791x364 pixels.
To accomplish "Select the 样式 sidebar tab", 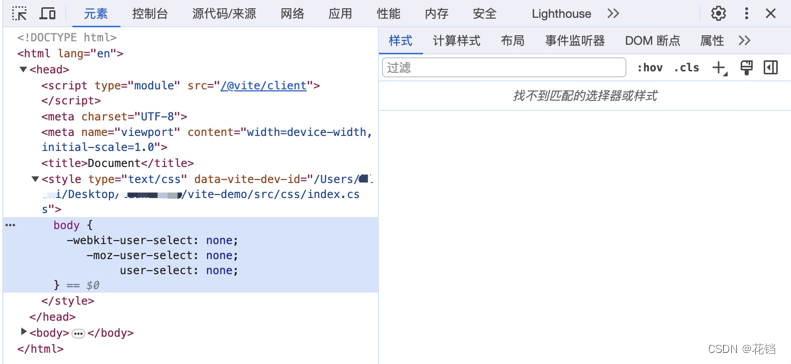I will [x=401, y=40].
